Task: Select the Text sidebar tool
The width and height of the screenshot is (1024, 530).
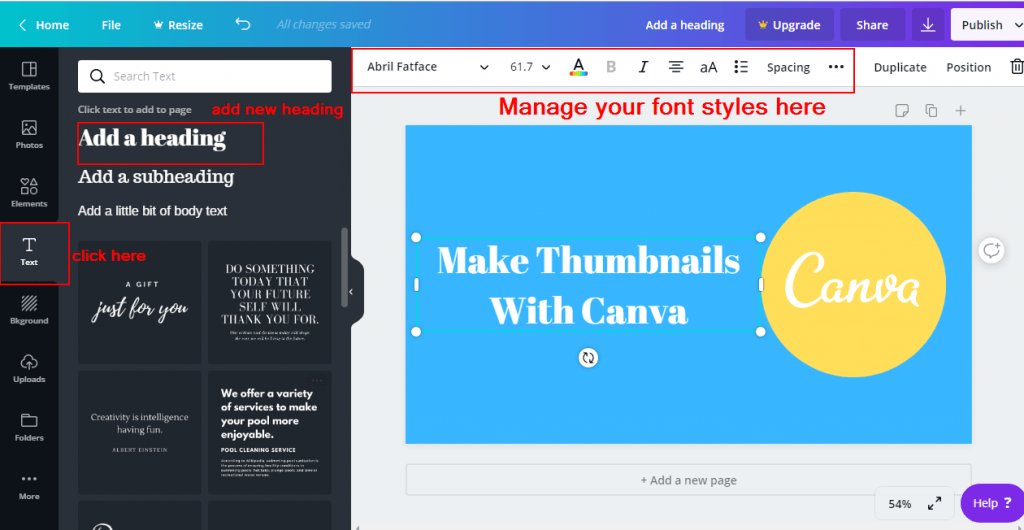Action: point(29,251)
